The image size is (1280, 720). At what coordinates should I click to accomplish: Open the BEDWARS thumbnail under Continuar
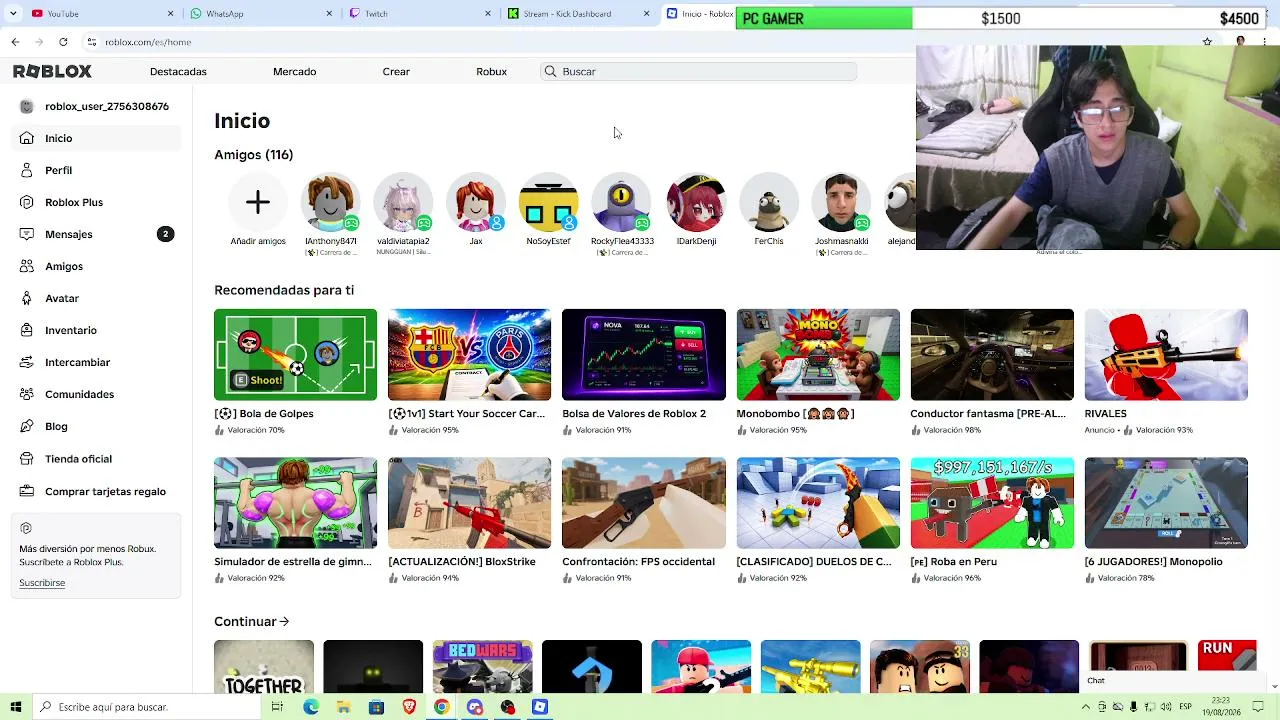click(x=483, y=667)
